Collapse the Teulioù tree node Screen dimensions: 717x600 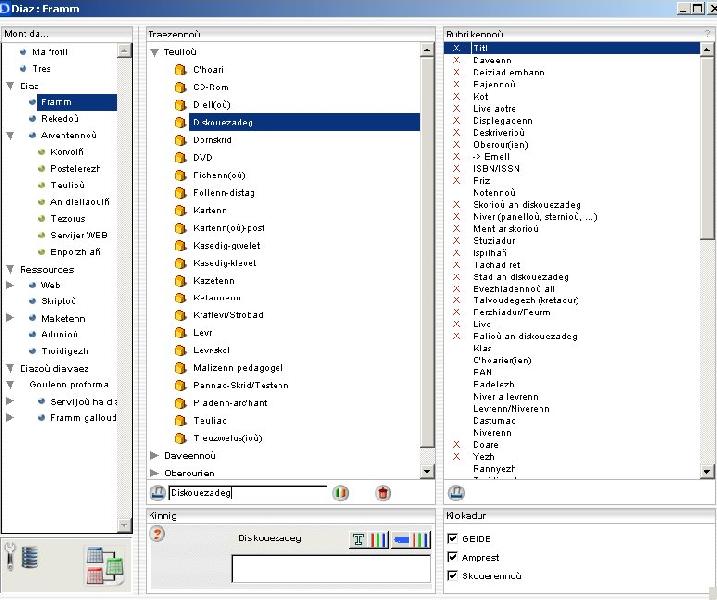(x=154, y=52)
